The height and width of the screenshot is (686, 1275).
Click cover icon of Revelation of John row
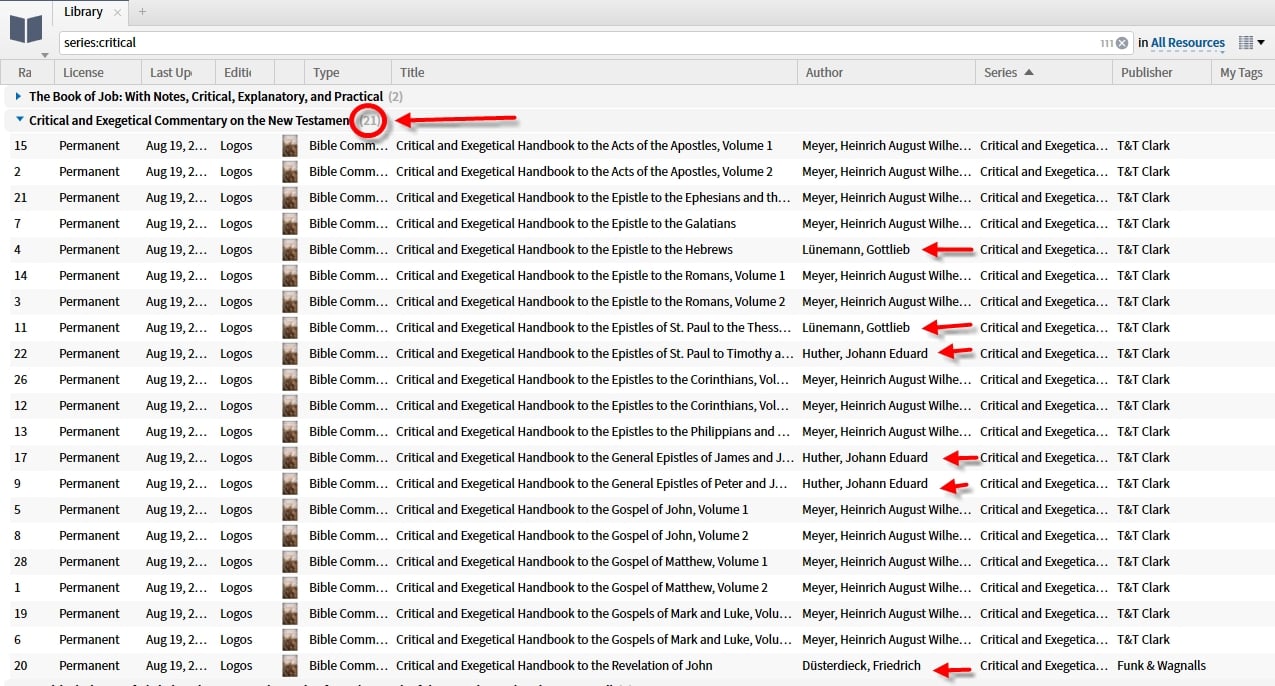290,665
